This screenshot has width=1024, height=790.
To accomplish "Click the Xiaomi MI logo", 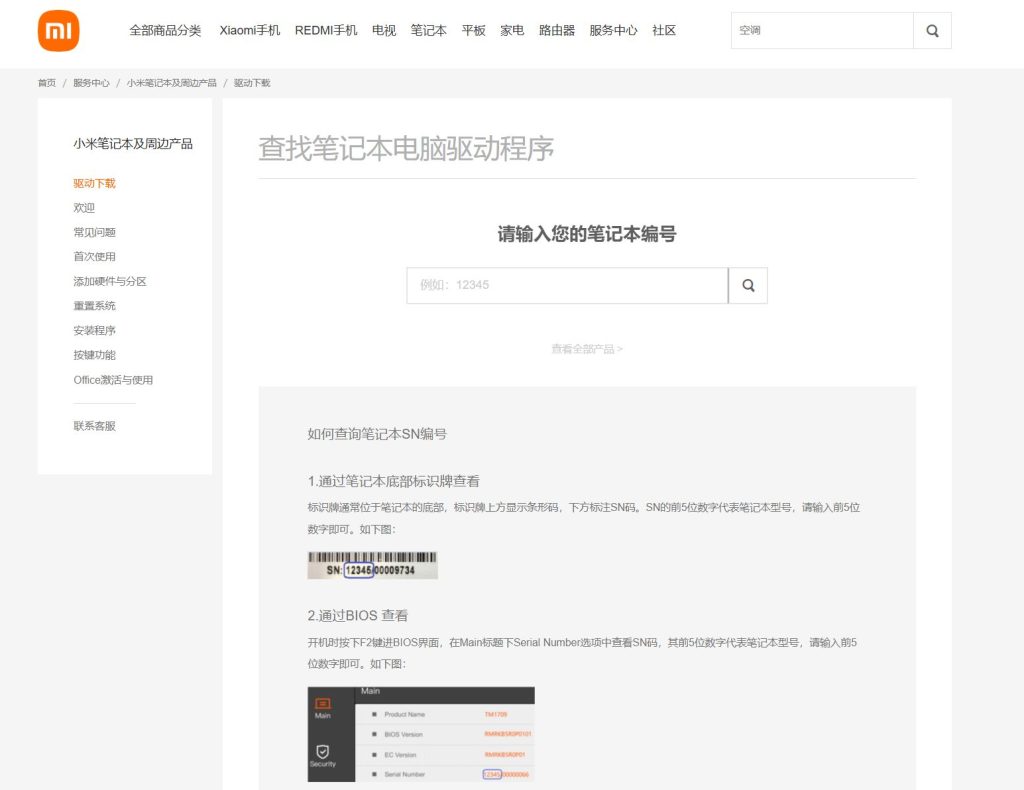I will [59, 31].
